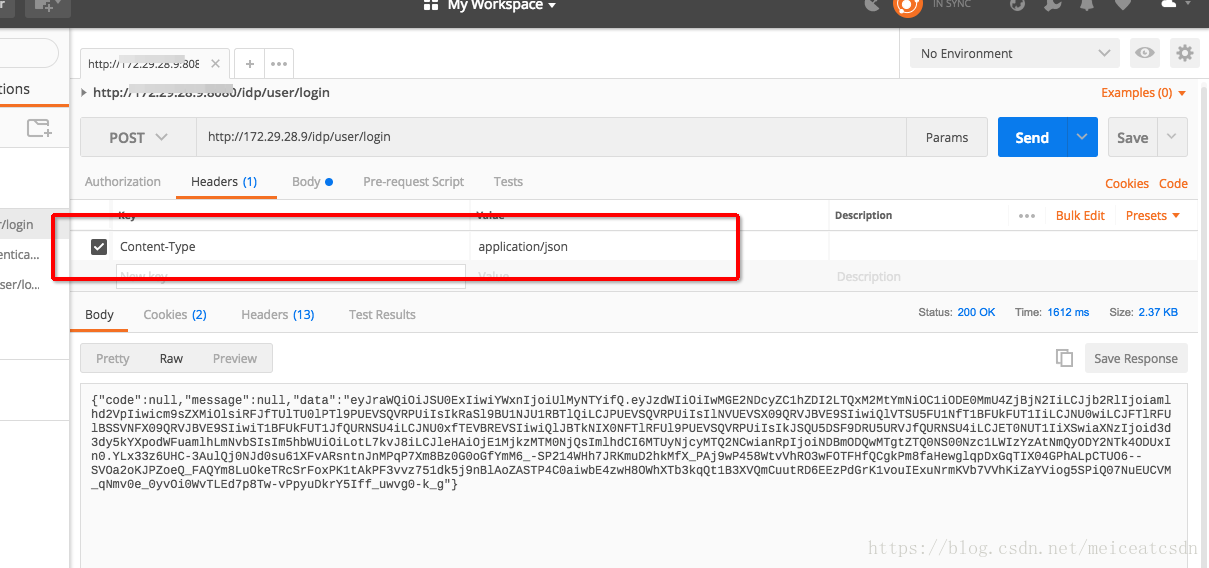Image resolution: width=1209 pixels, height=568 pixels.
Task: Open the Save button dropdown arrow
Action: coord(1172,137)
